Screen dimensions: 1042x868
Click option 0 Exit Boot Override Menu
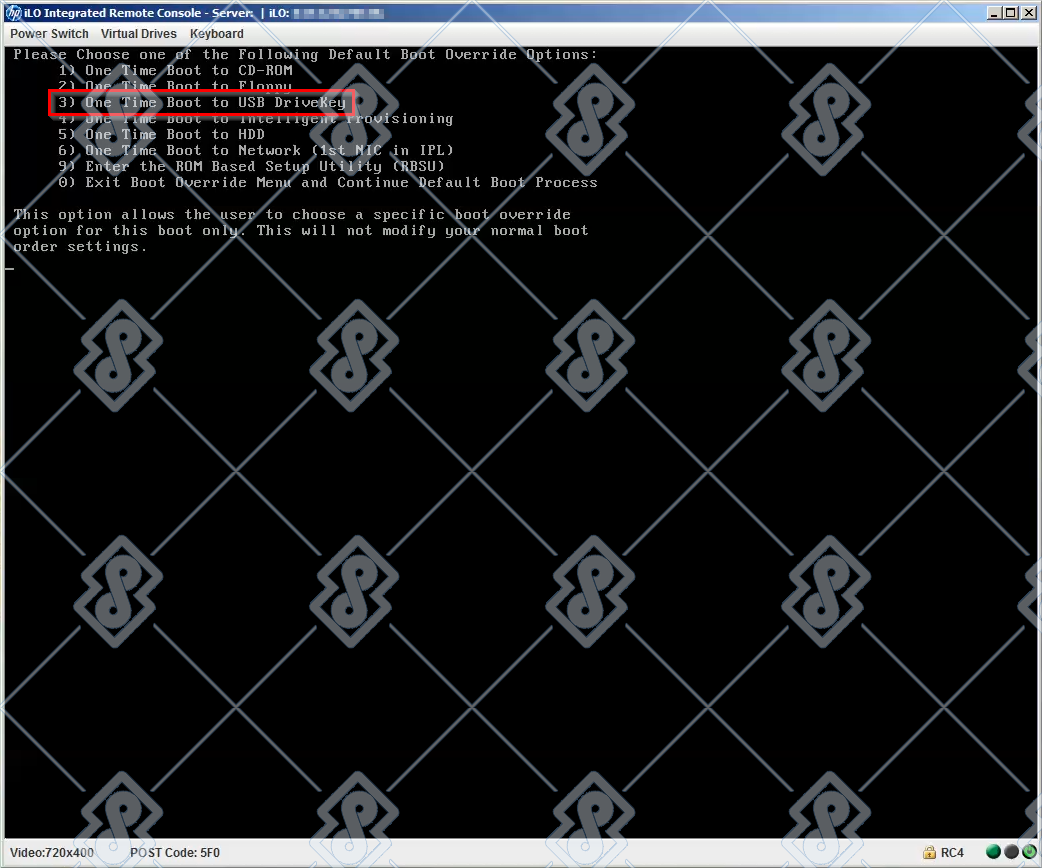coord(328,182)
